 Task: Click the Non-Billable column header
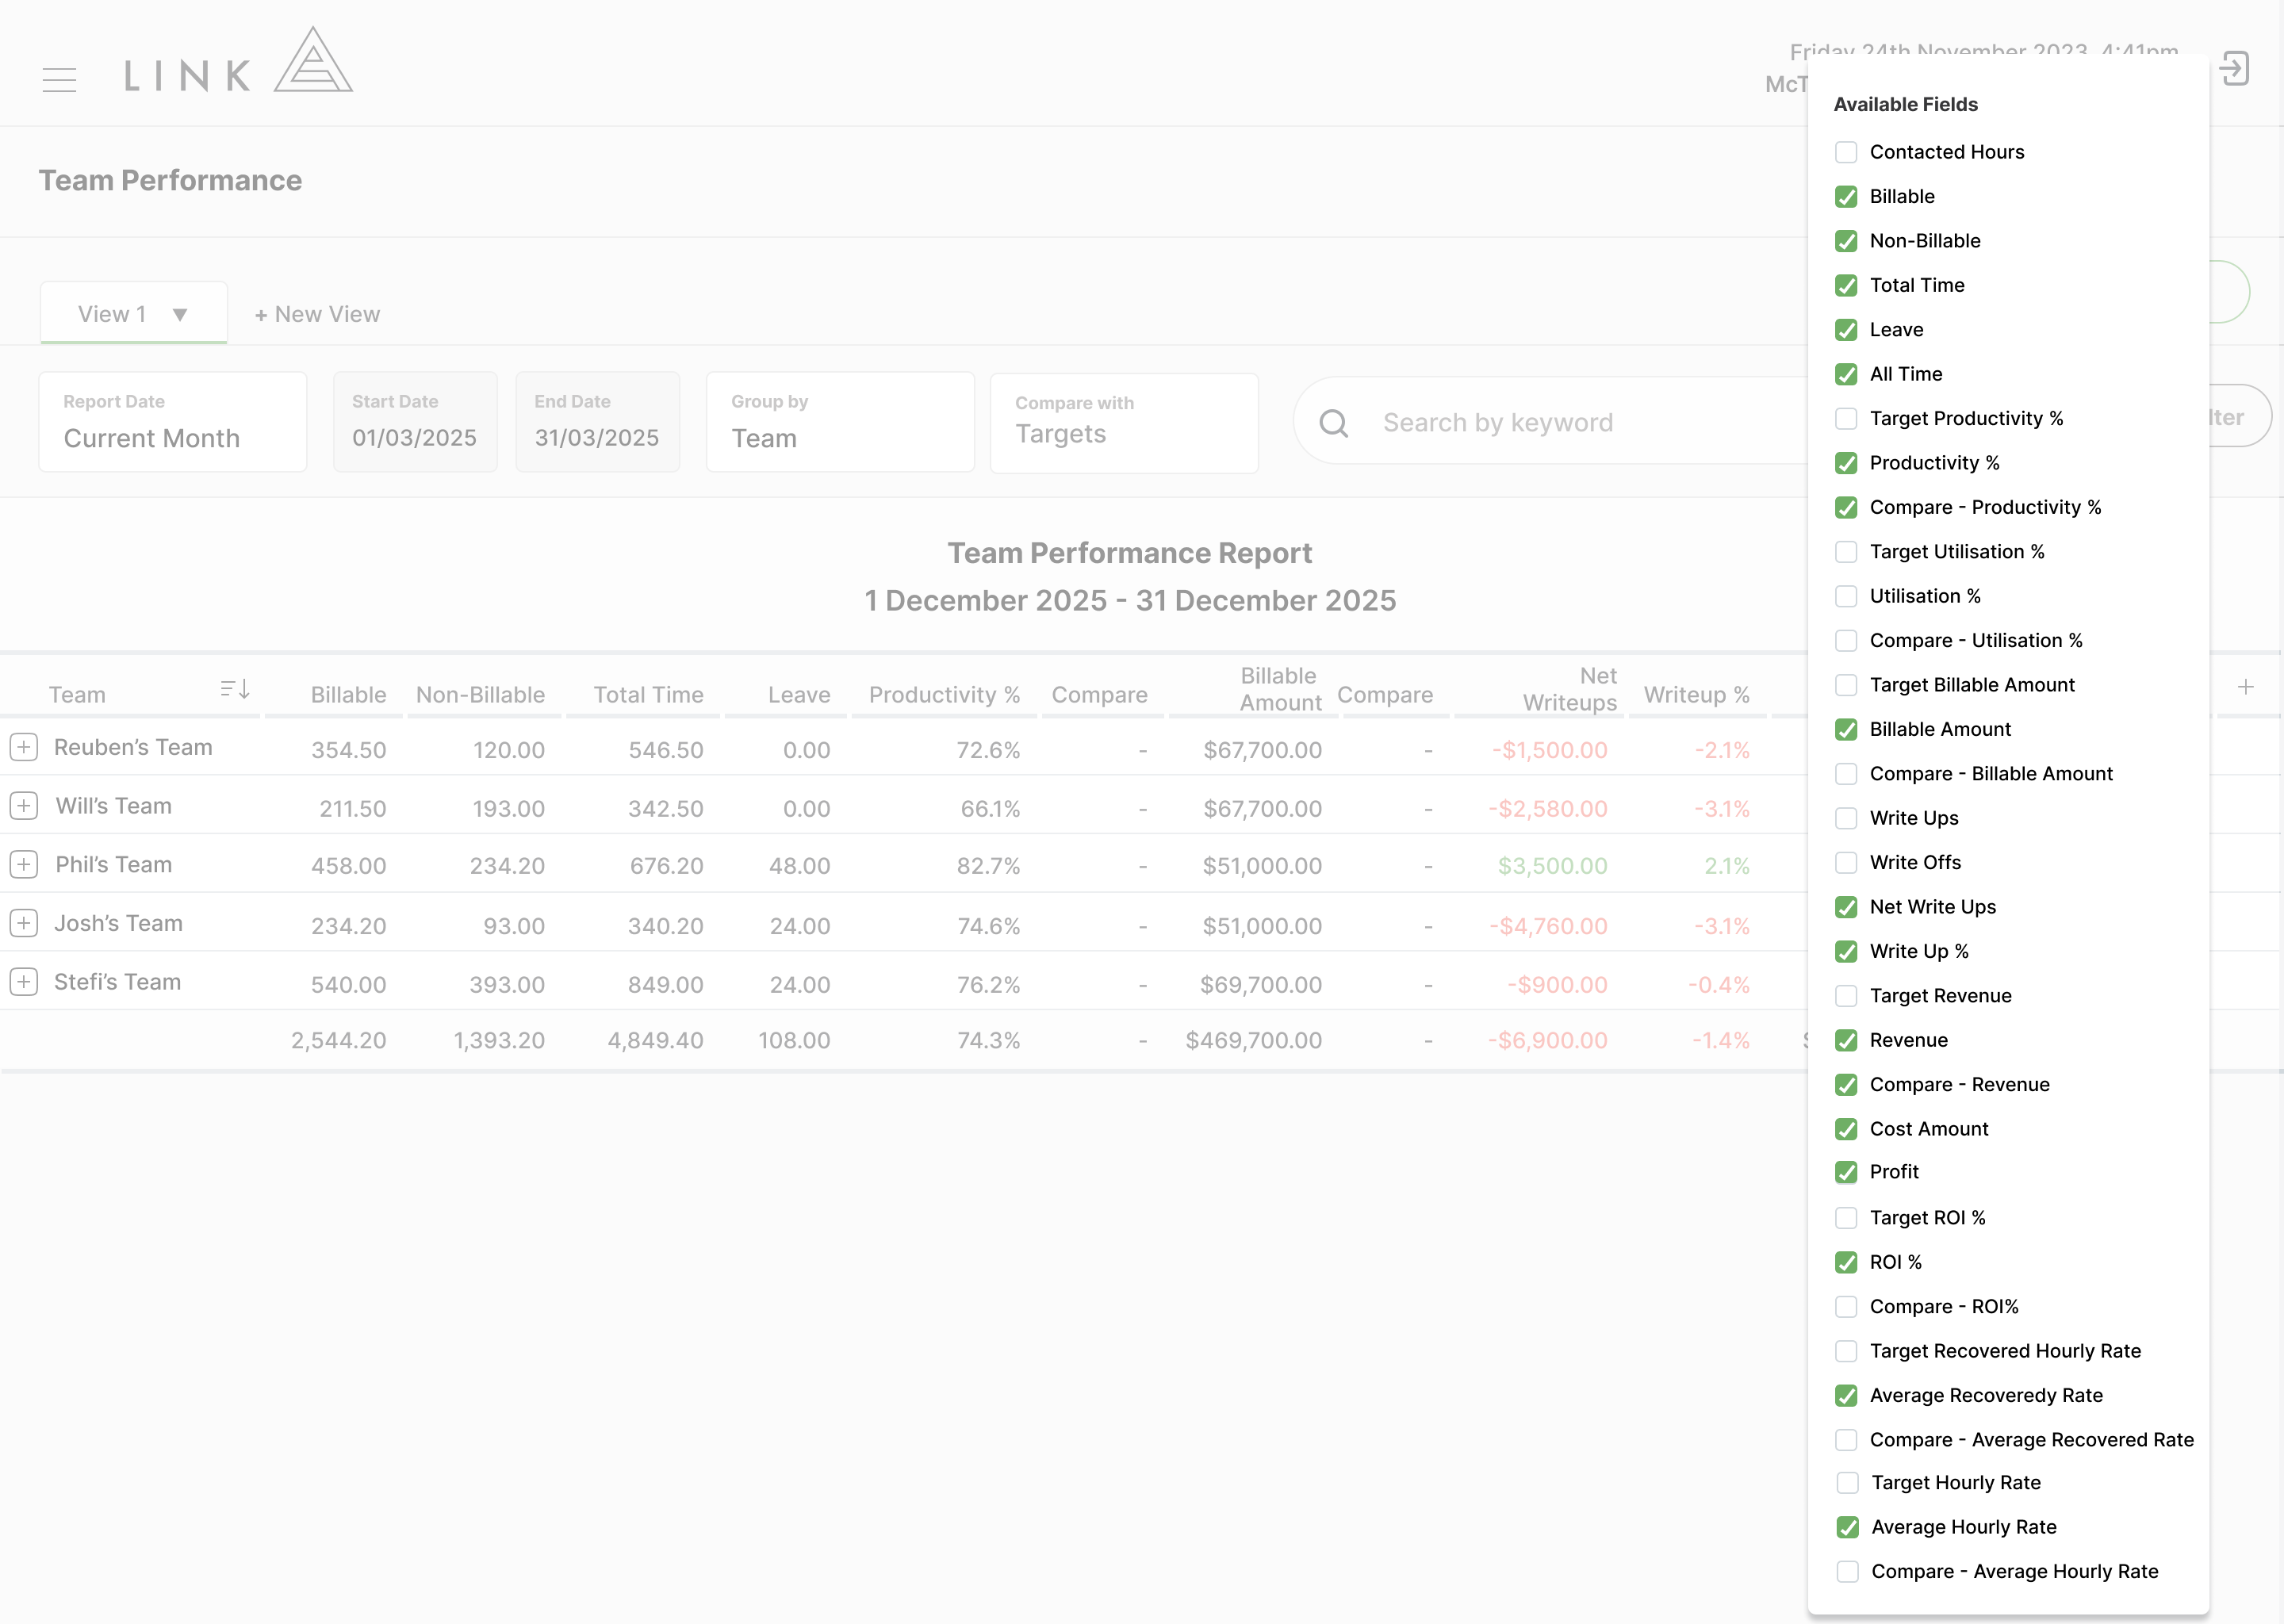click(480, 695)
